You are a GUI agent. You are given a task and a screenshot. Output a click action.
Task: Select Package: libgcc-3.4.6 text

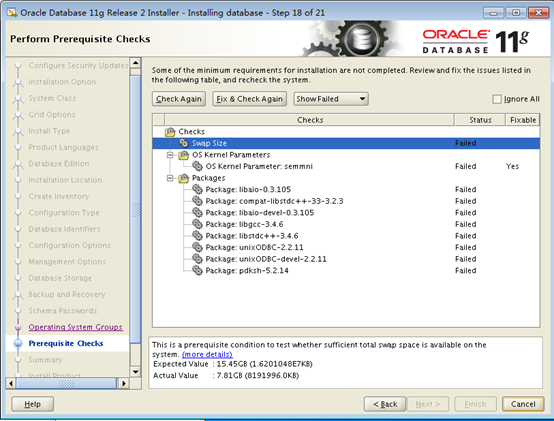(x=244, y=224)
